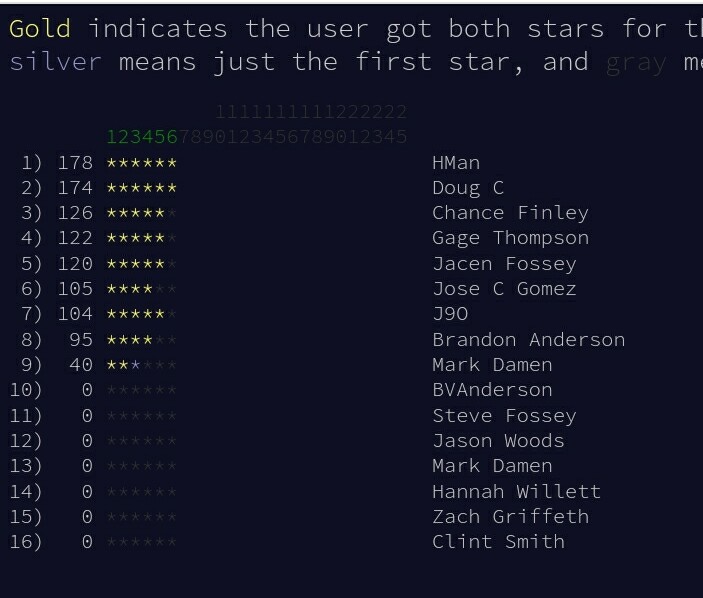The image size is (703, 598).
Task: Open Doug C's leaderboard entry
Action: [x=468, y=188]
